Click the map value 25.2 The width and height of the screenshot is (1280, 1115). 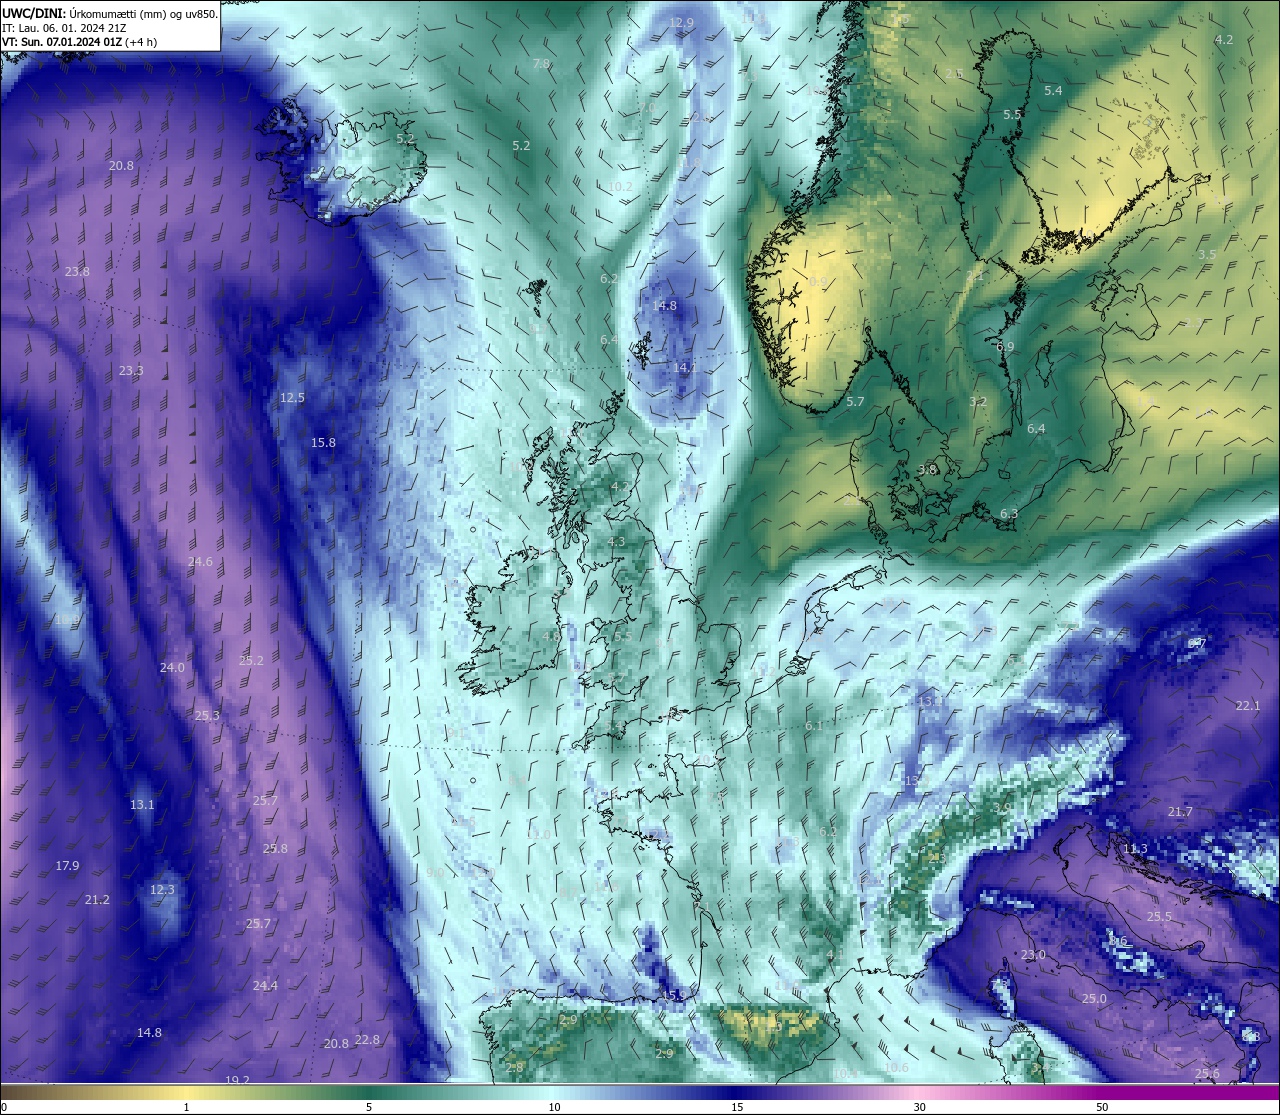(251, 661)
